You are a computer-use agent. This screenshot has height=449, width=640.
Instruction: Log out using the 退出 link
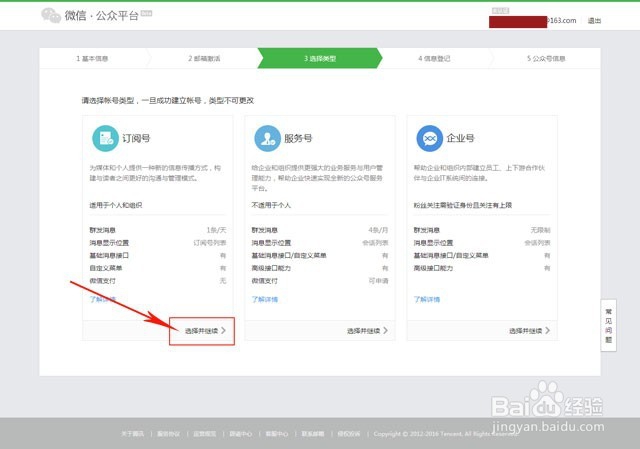[x=594, y=20]
